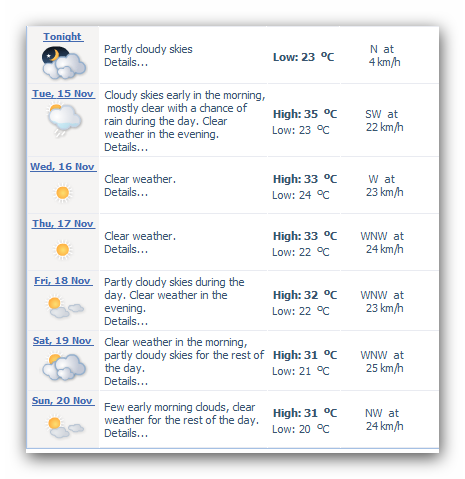Viewport: 465px width, 479px height.
Task: Click the cloudy sun icon for Saturday
Action: click(64, 367)
